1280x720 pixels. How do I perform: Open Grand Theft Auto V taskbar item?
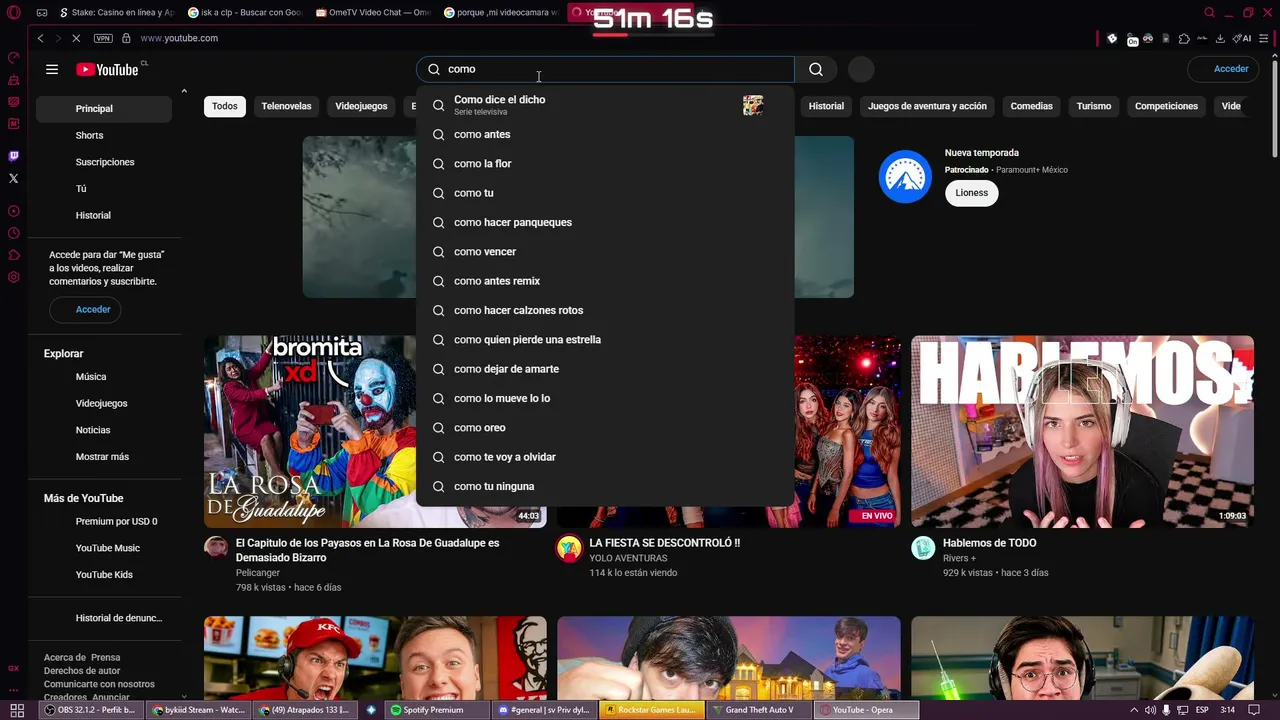[x=760, y=710]
